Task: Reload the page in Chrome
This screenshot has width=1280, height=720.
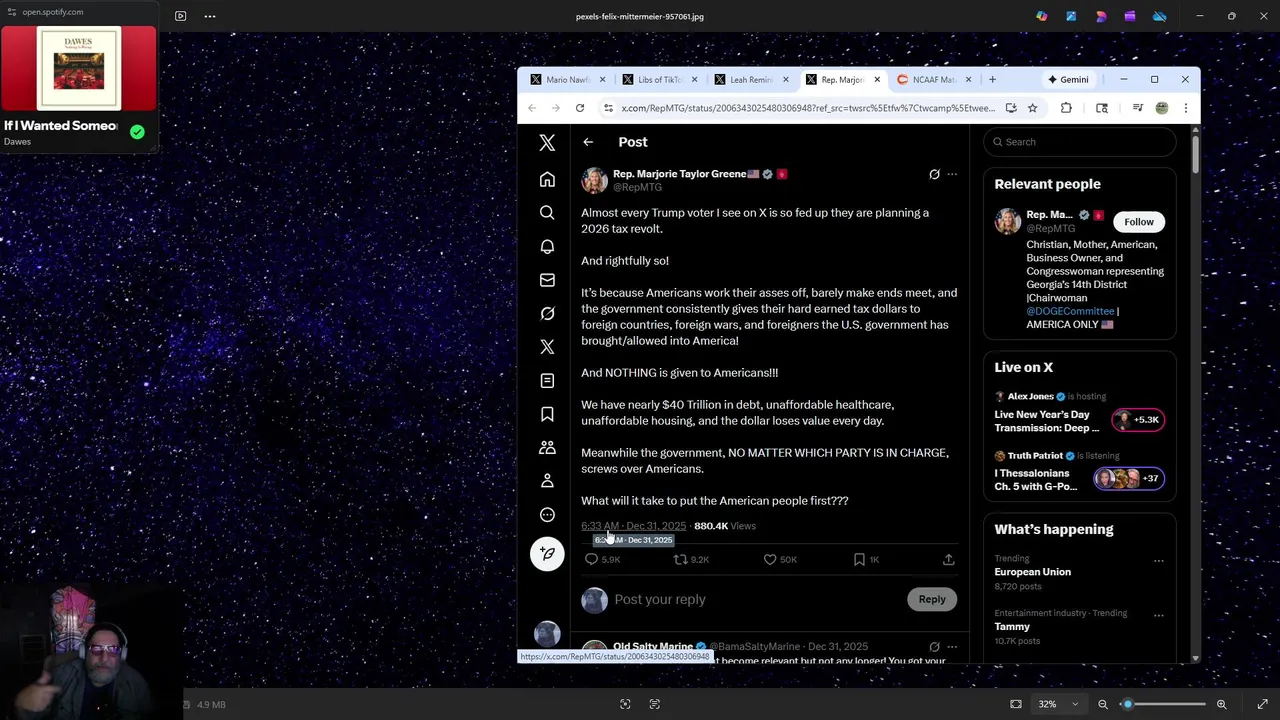Action: point(580,108)
